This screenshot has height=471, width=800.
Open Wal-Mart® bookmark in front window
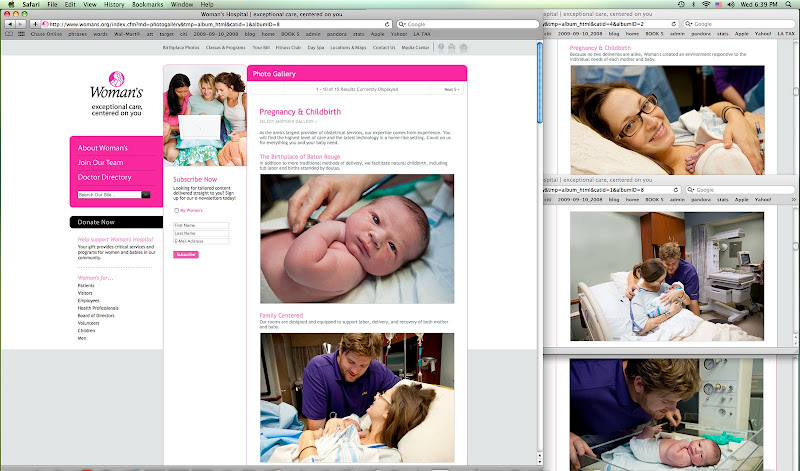127,34
